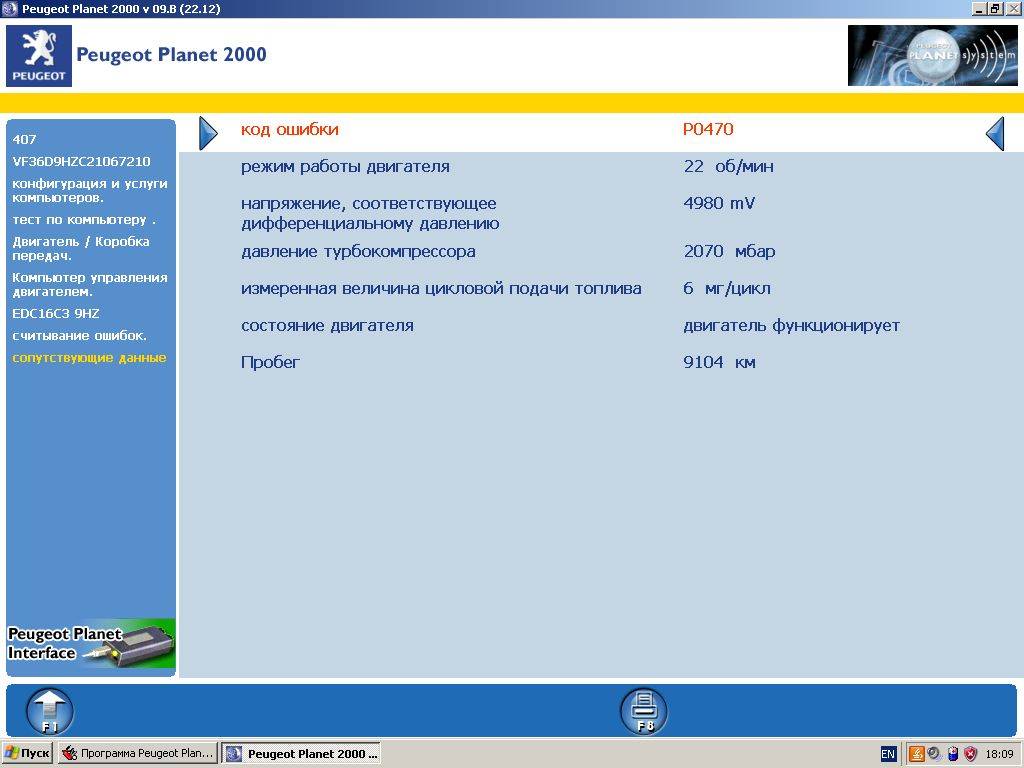Open the red security shield tray icon

pyautogui.click(x=970, y=754)
